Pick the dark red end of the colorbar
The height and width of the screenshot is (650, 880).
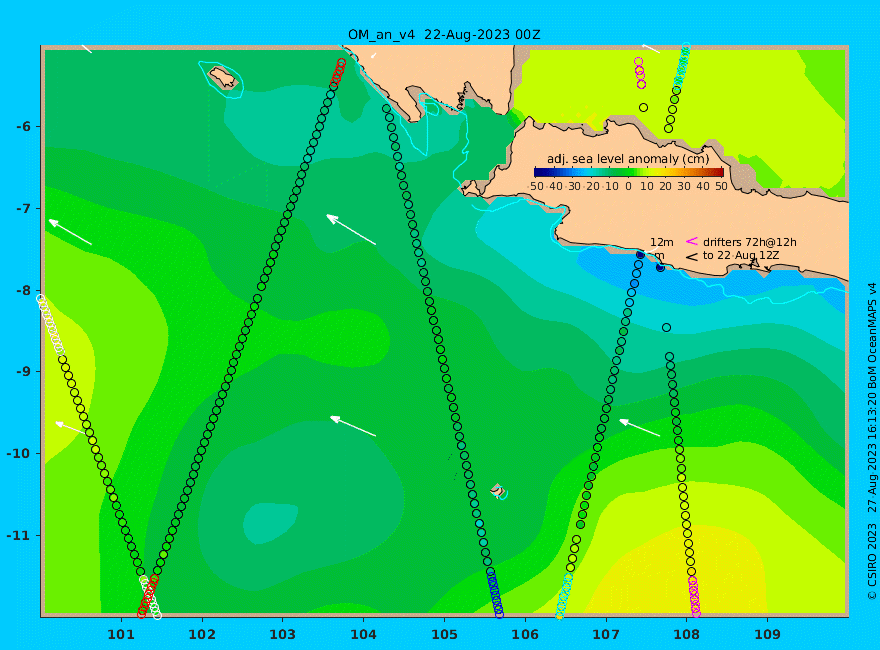click(718, 173)
